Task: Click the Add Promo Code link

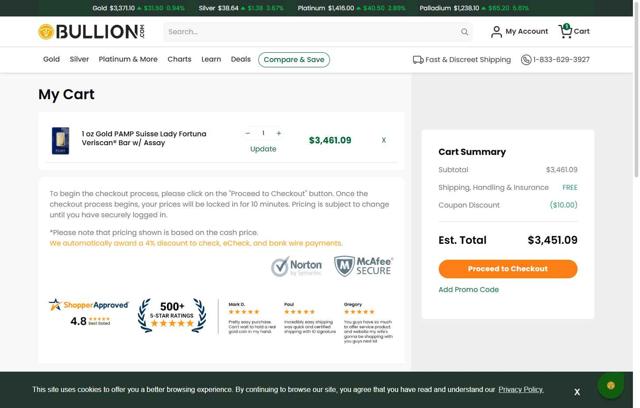Action: 469,289
